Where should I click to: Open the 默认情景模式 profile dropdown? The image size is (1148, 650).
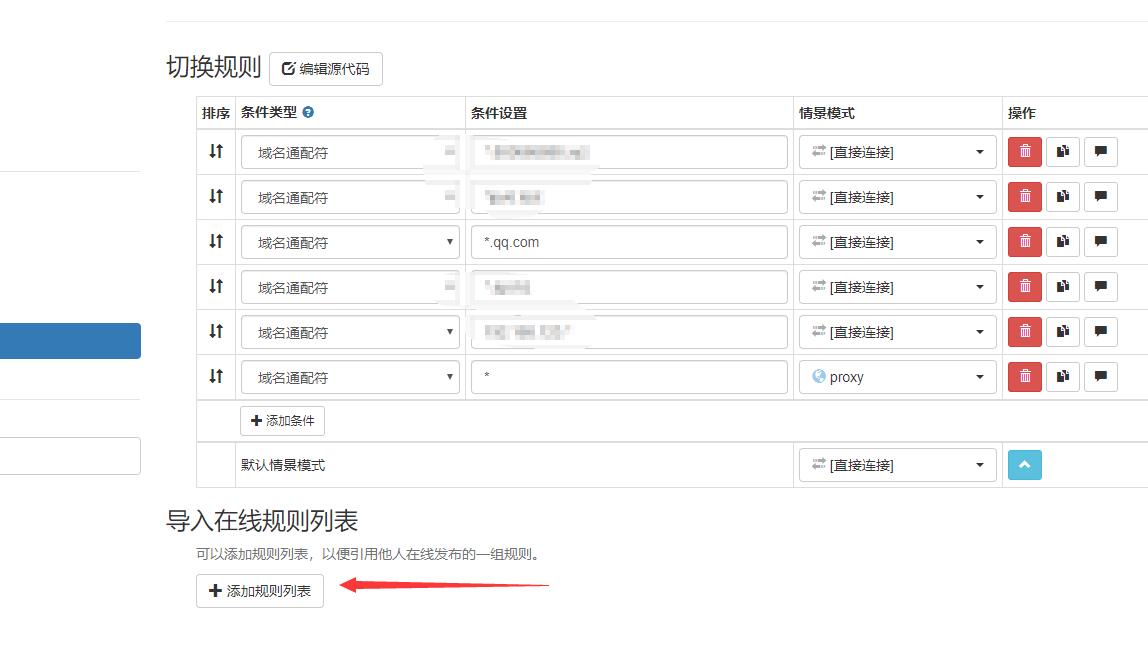pos(897,465)
